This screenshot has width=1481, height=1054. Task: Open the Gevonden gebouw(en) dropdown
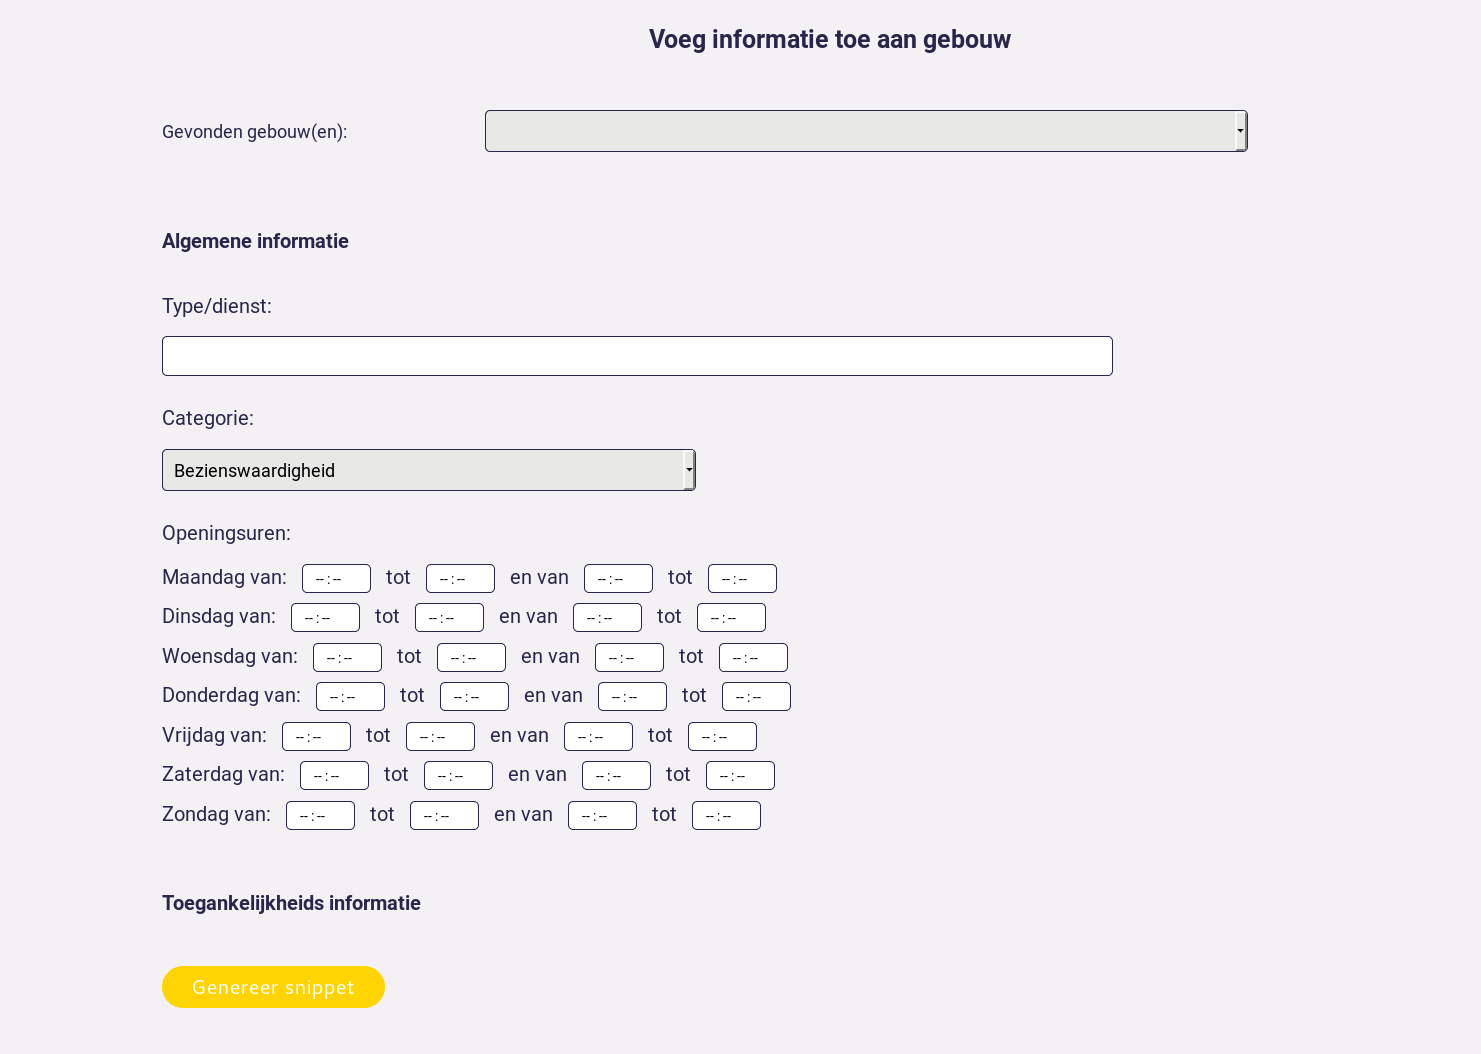point(866,131)
